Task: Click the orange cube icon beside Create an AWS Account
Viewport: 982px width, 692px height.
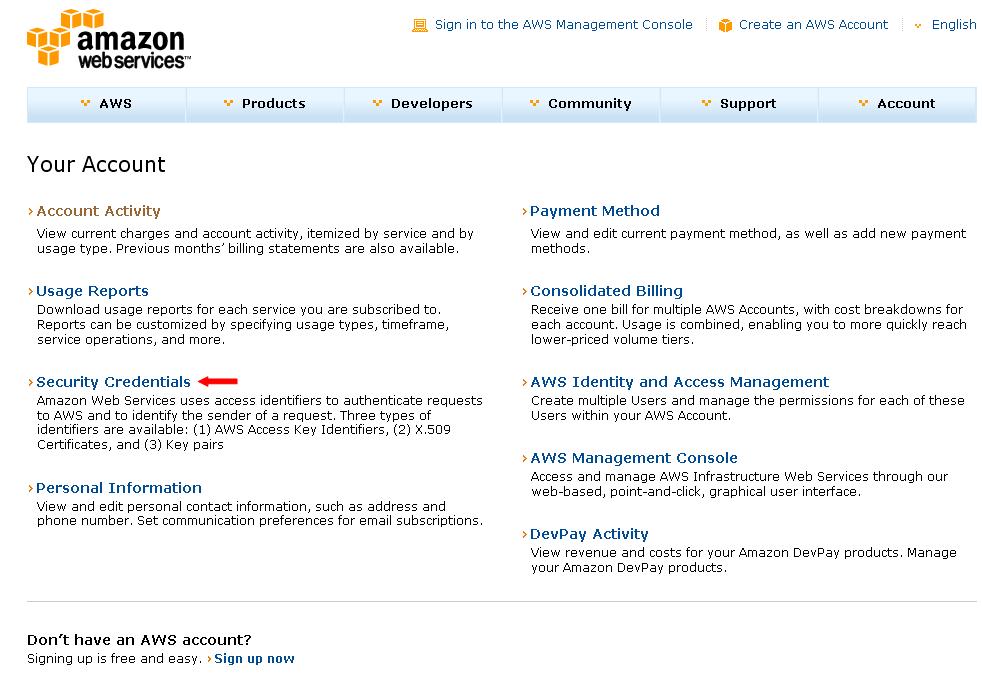Action: (725, 25)
